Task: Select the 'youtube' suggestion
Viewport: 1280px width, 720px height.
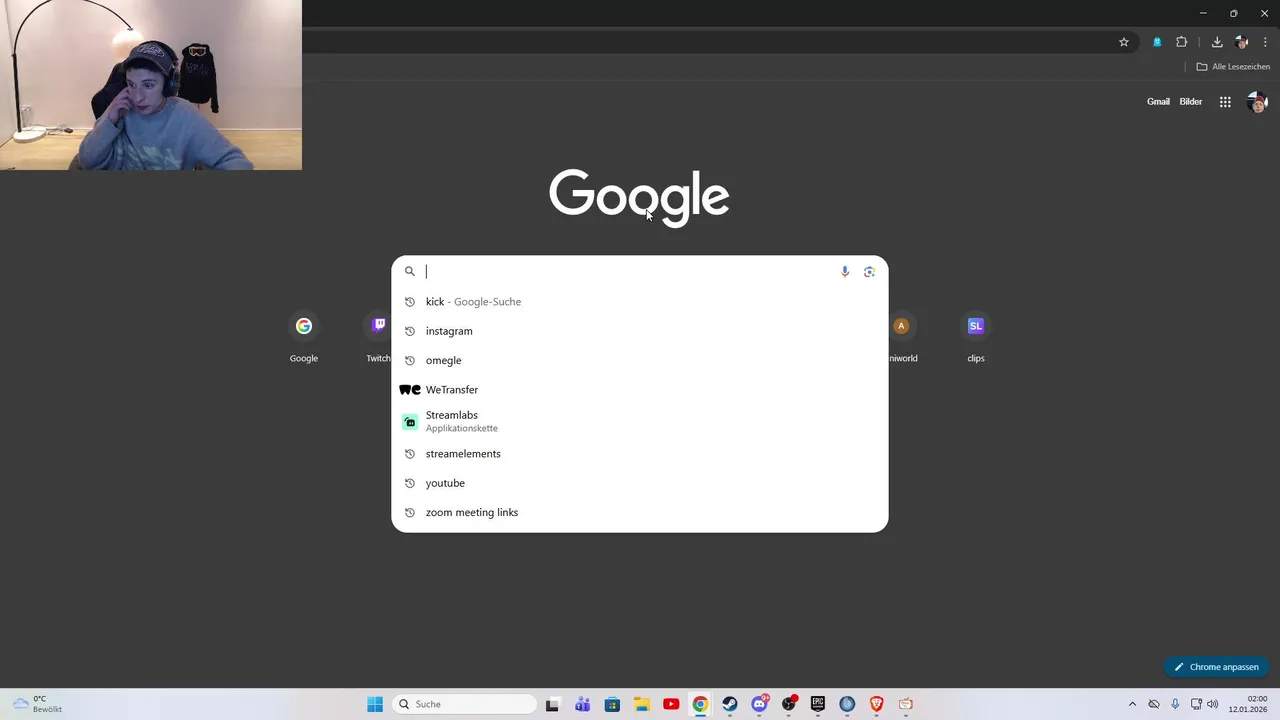Action: (x=640, y=483)
